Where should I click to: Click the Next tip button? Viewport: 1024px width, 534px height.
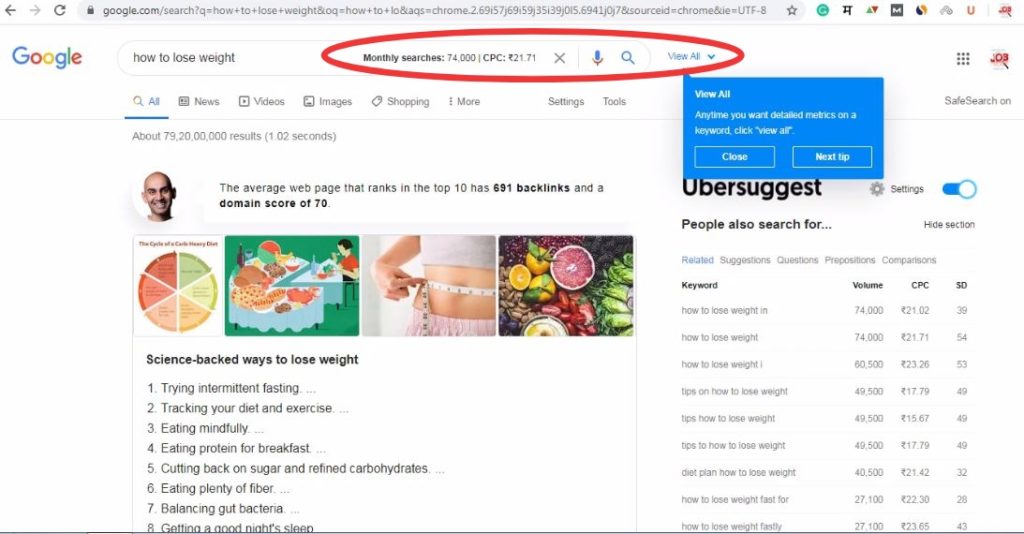(x=832, y=157)
